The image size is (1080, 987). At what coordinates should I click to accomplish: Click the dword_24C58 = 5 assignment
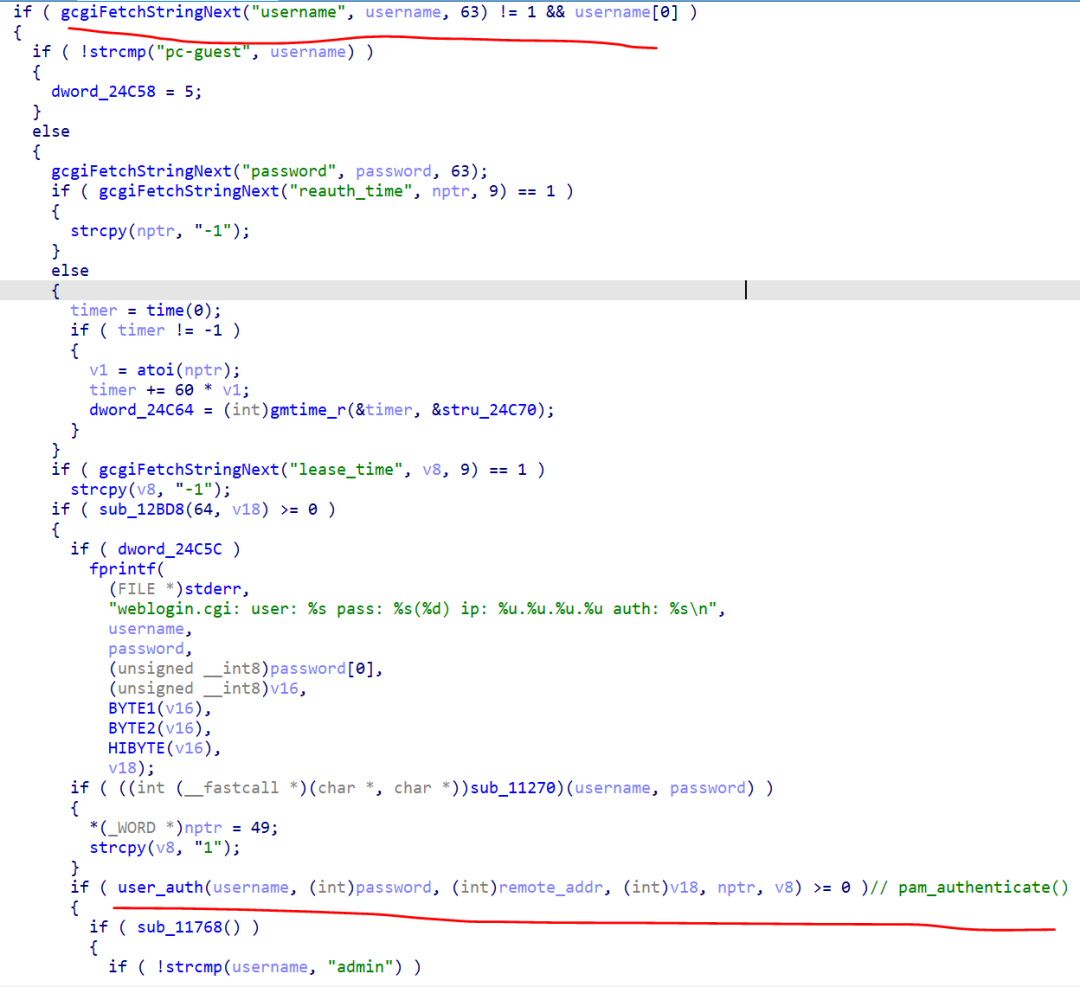[127, 92]
